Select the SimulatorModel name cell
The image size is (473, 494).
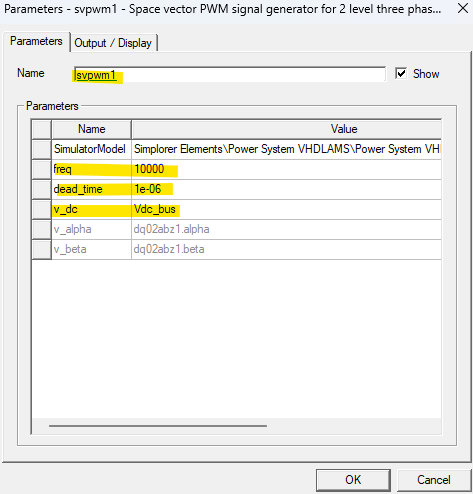(92, 149)
